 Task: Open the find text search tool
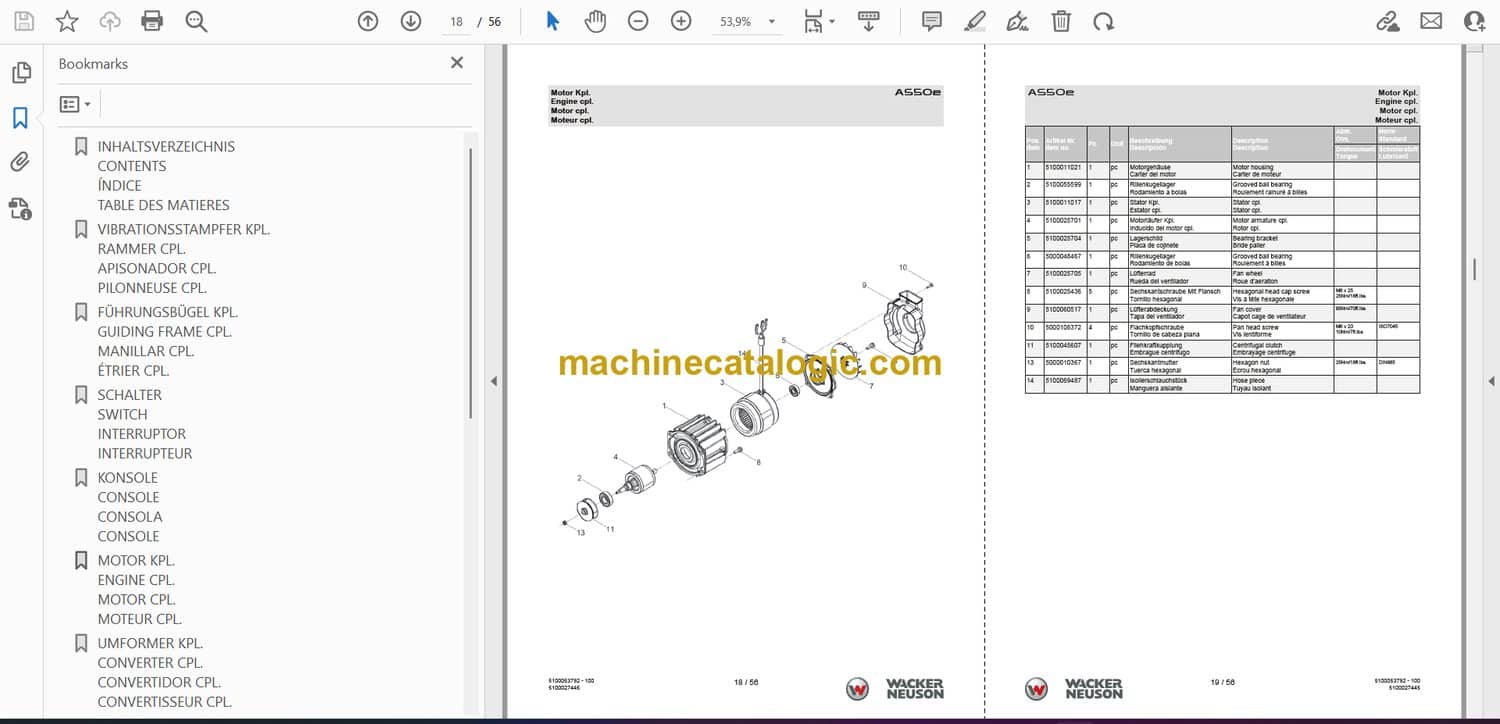click(x=196, y=21)
